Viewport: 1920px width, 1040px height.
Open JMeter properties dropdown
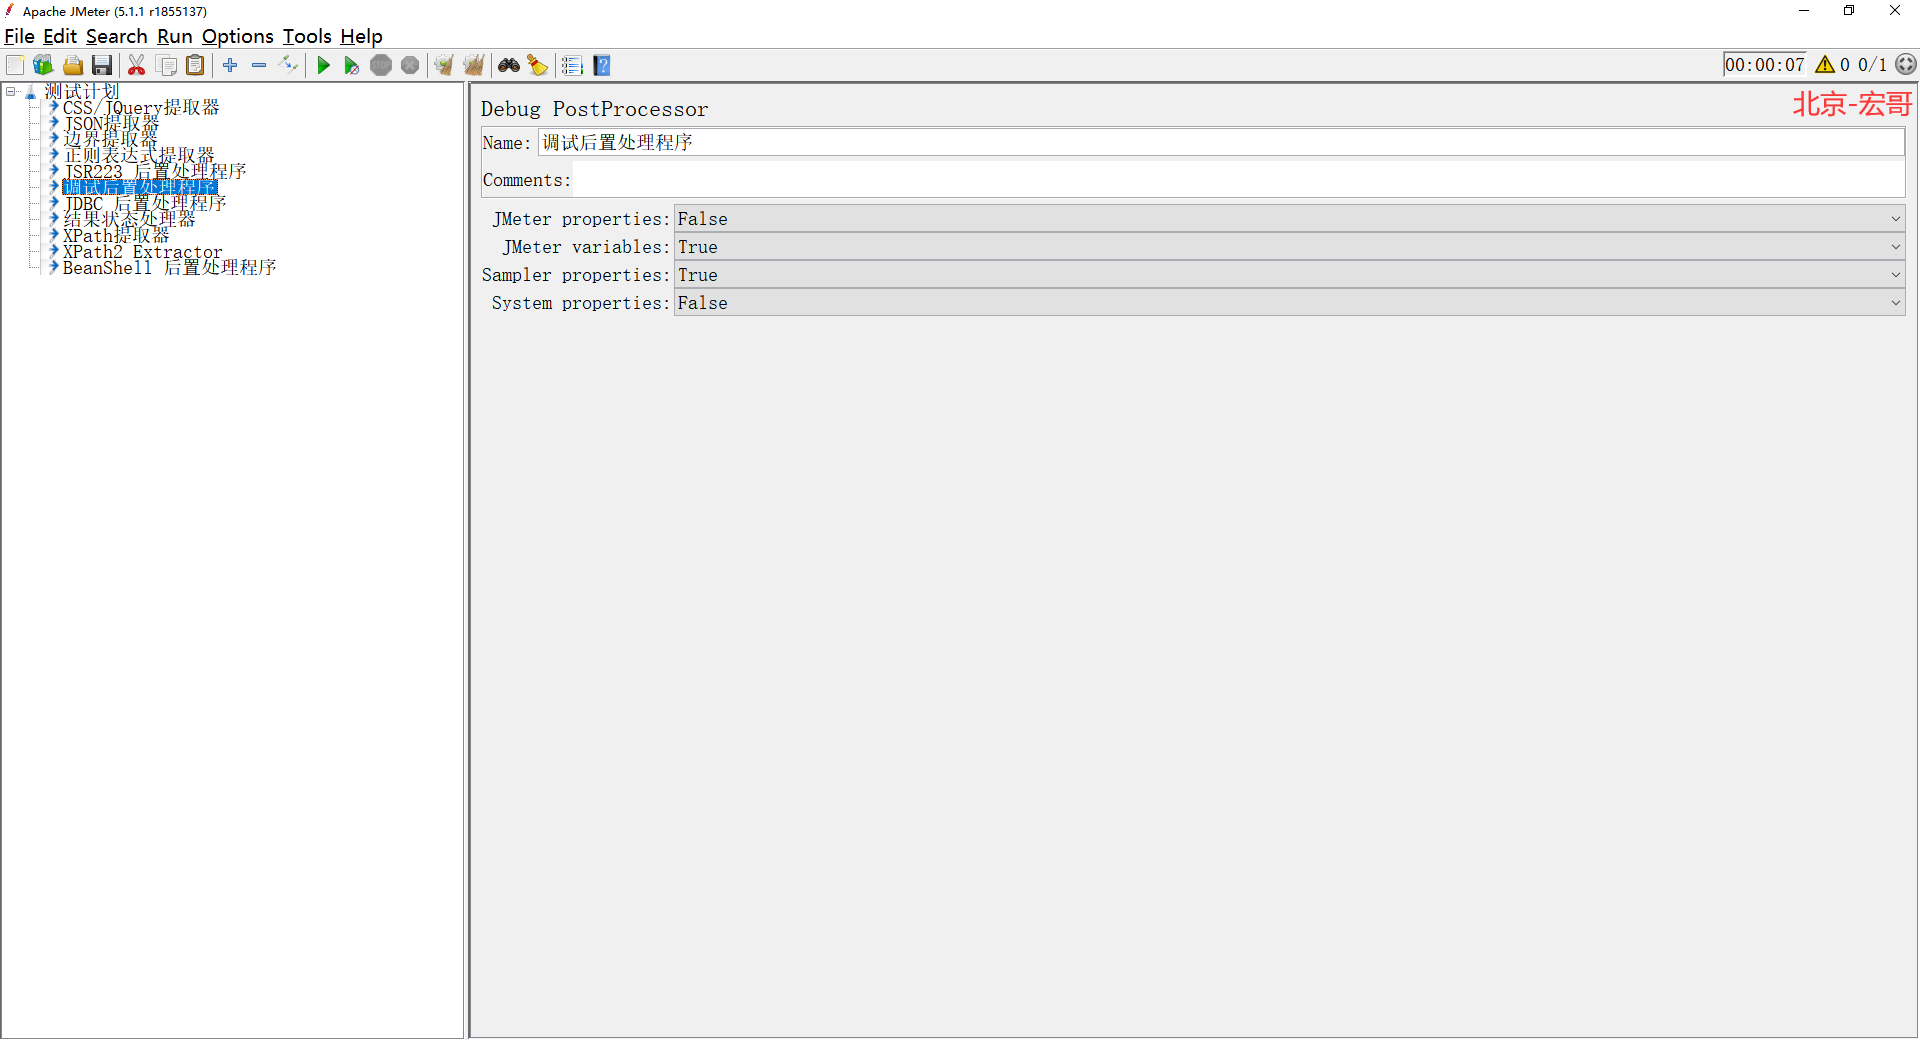point(1289,219)
